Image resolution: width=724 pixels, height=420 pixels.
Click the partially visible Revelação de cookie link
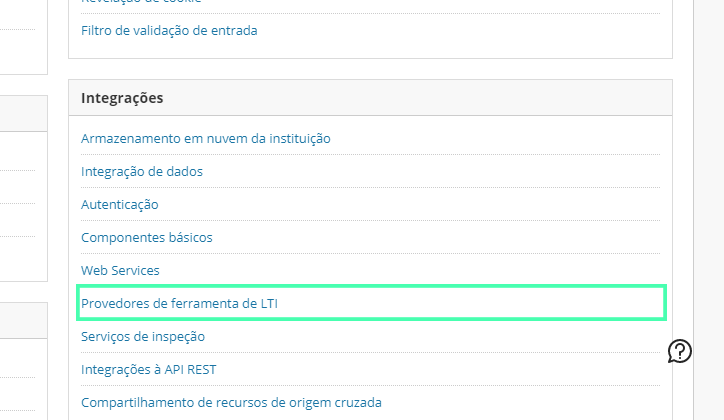tap(141, 1)
